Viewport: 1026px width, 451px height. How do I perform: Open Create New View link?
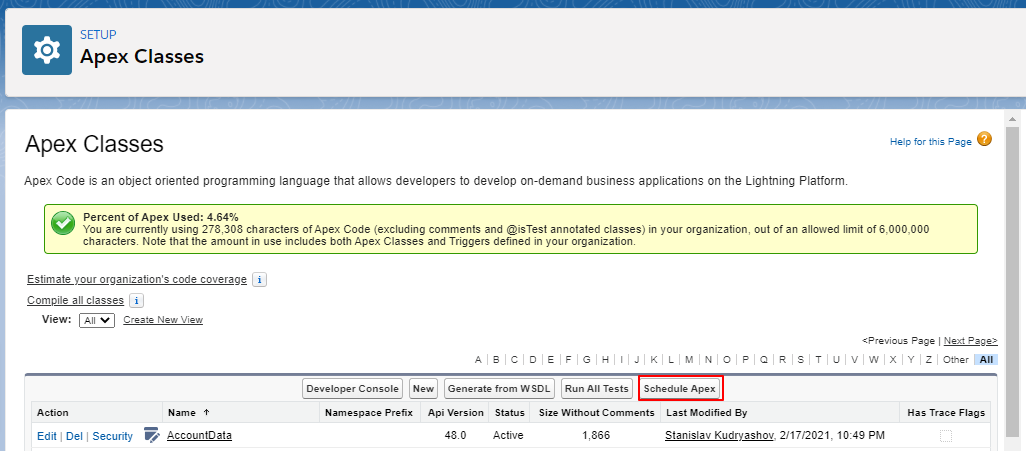(163, 320)
